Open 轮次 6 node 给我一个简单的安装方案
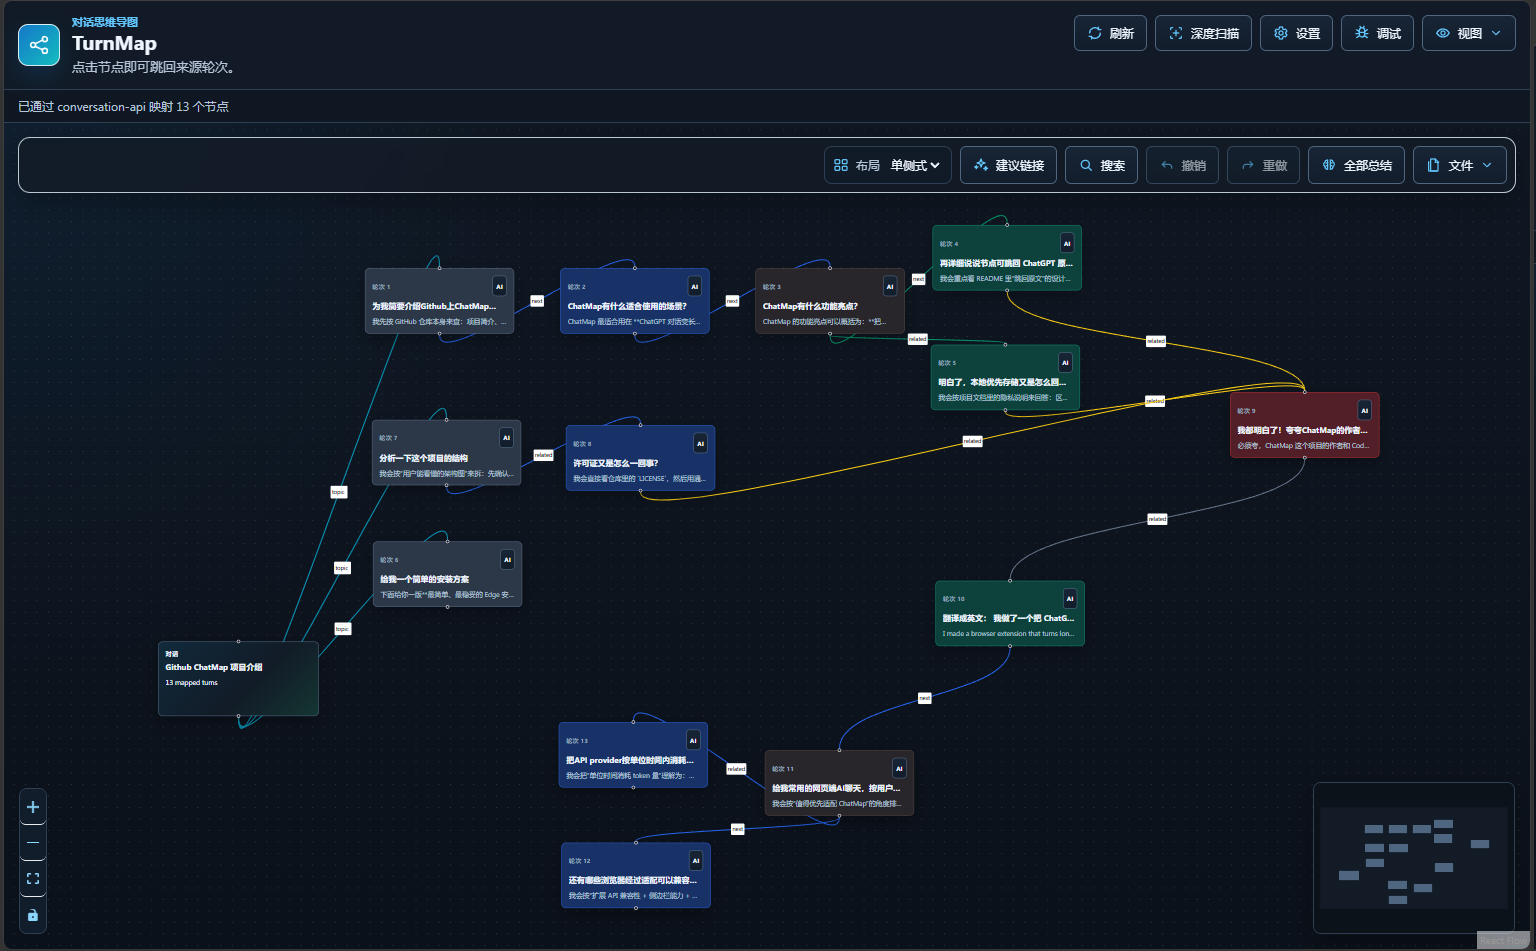This screenshot has width=1536, height=951. [x=447, y=574]
